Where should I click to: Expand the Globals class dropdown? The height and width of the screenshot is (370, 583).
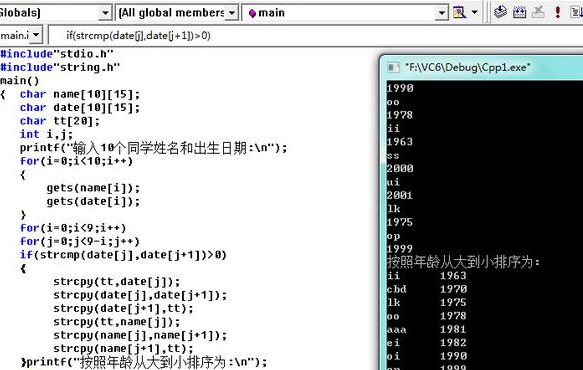click(105, 13)
